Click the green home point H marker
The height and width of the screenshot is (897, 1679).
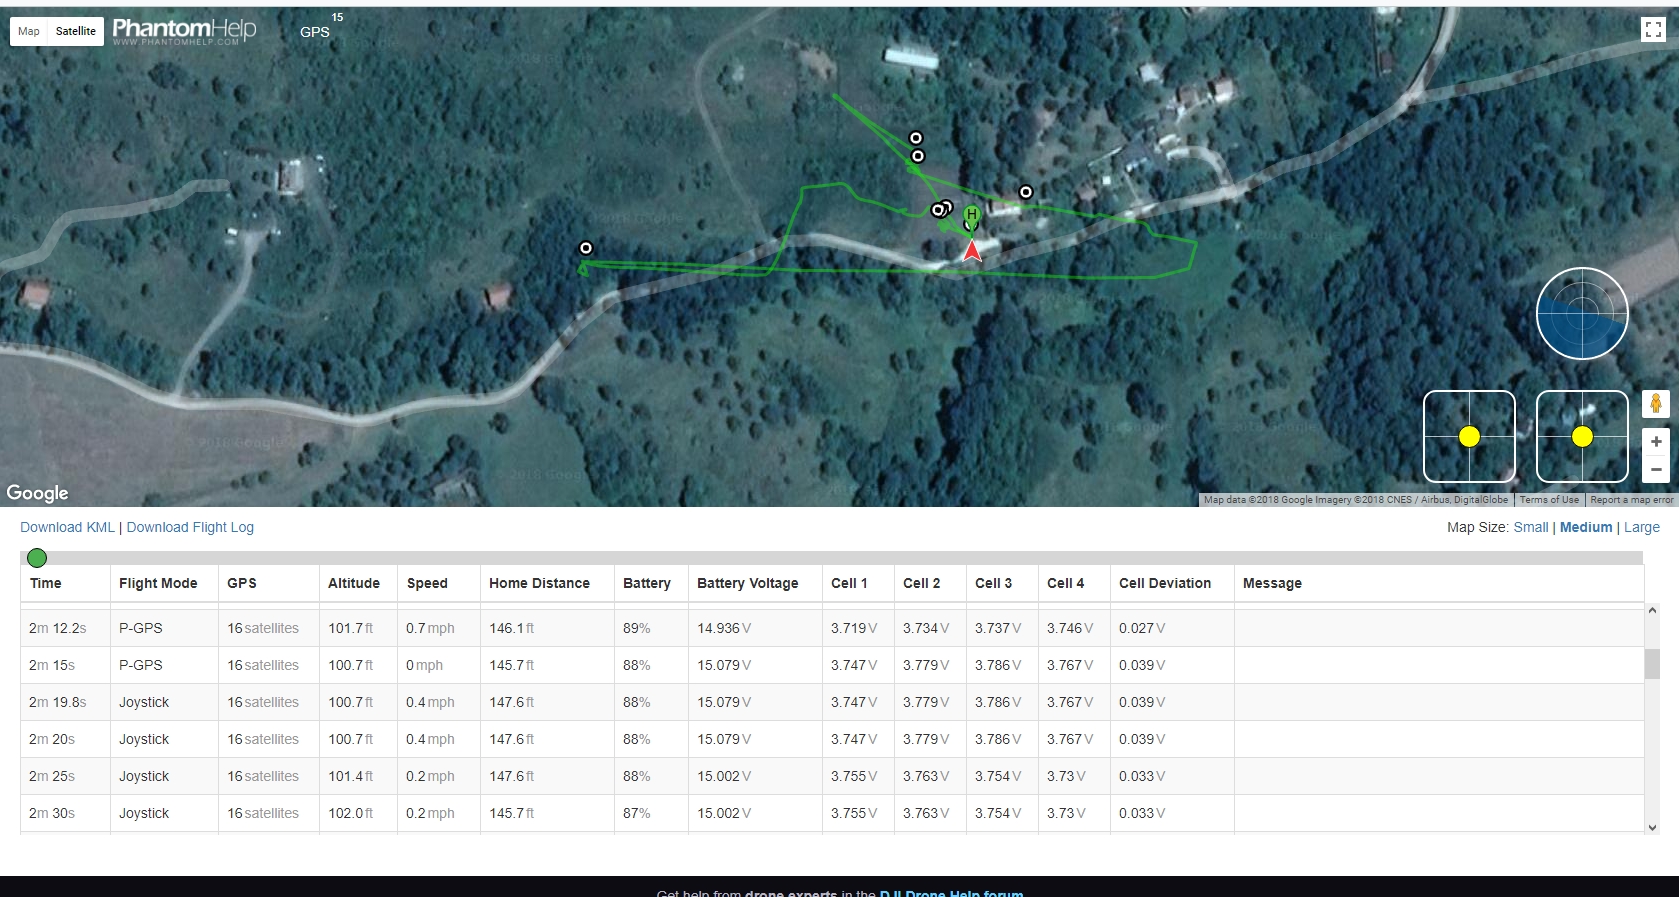pyautogui.click(x=971, y=215)
